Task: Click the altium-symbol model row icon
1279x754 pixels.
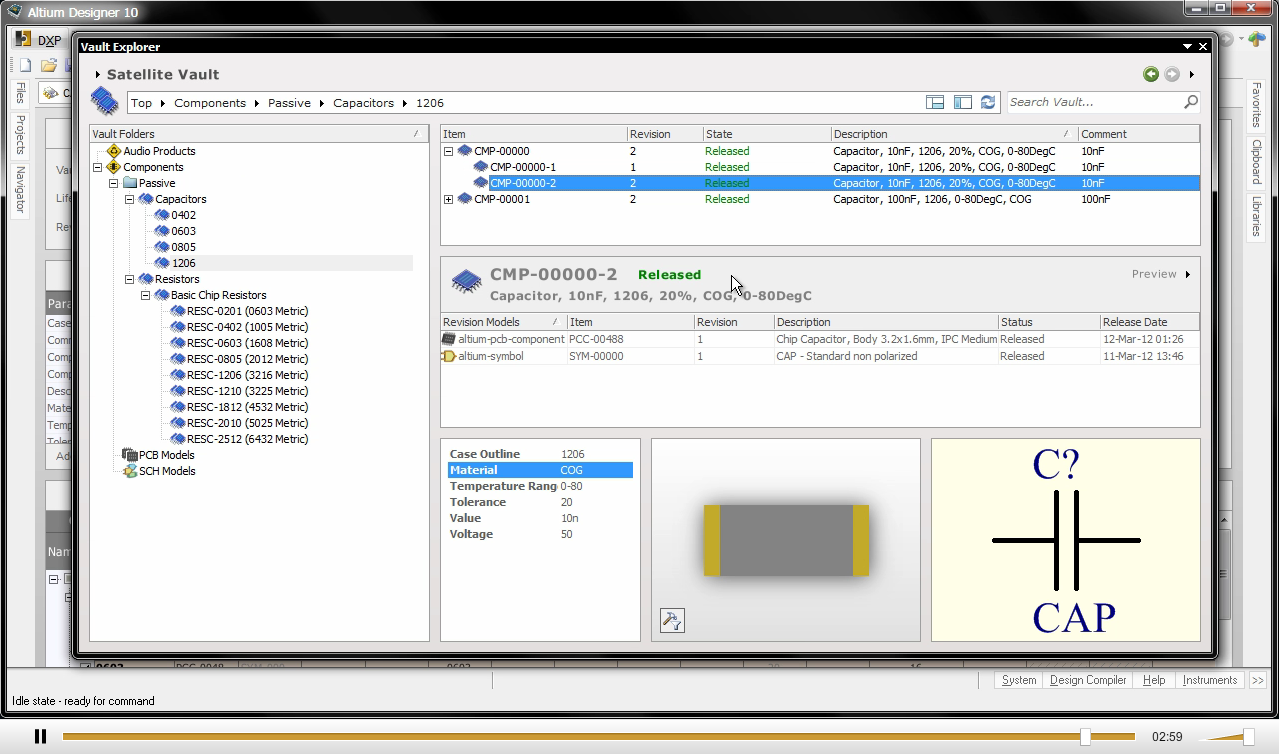Action: [449, 356]
